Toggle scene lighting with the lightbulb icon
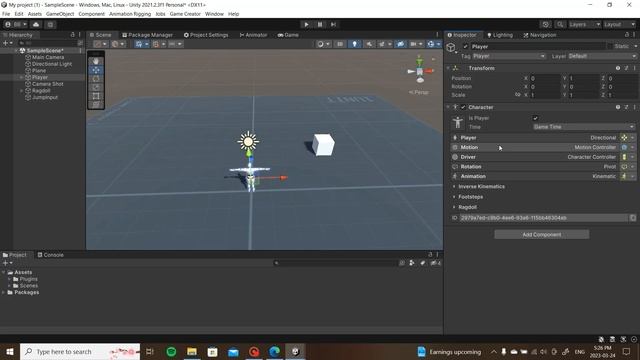The height and width of the screenshot is (360, 640). pyautogui.click(x=354, y=44)
